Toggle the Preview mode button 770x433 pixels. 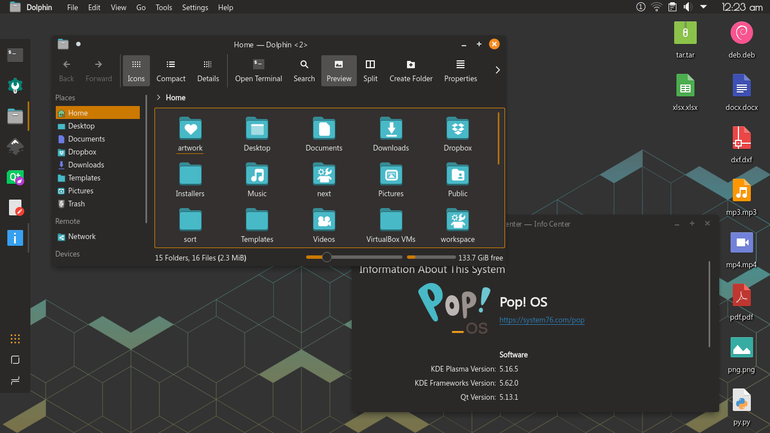point(339,71)
